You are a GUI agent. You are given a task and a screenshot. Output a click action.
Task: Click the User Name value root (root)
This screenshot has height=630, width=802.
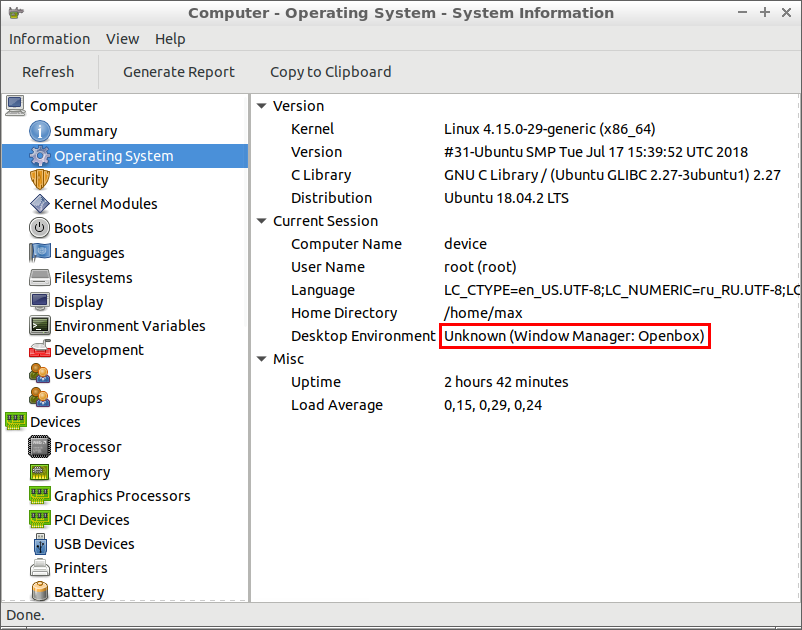point(480,267)
